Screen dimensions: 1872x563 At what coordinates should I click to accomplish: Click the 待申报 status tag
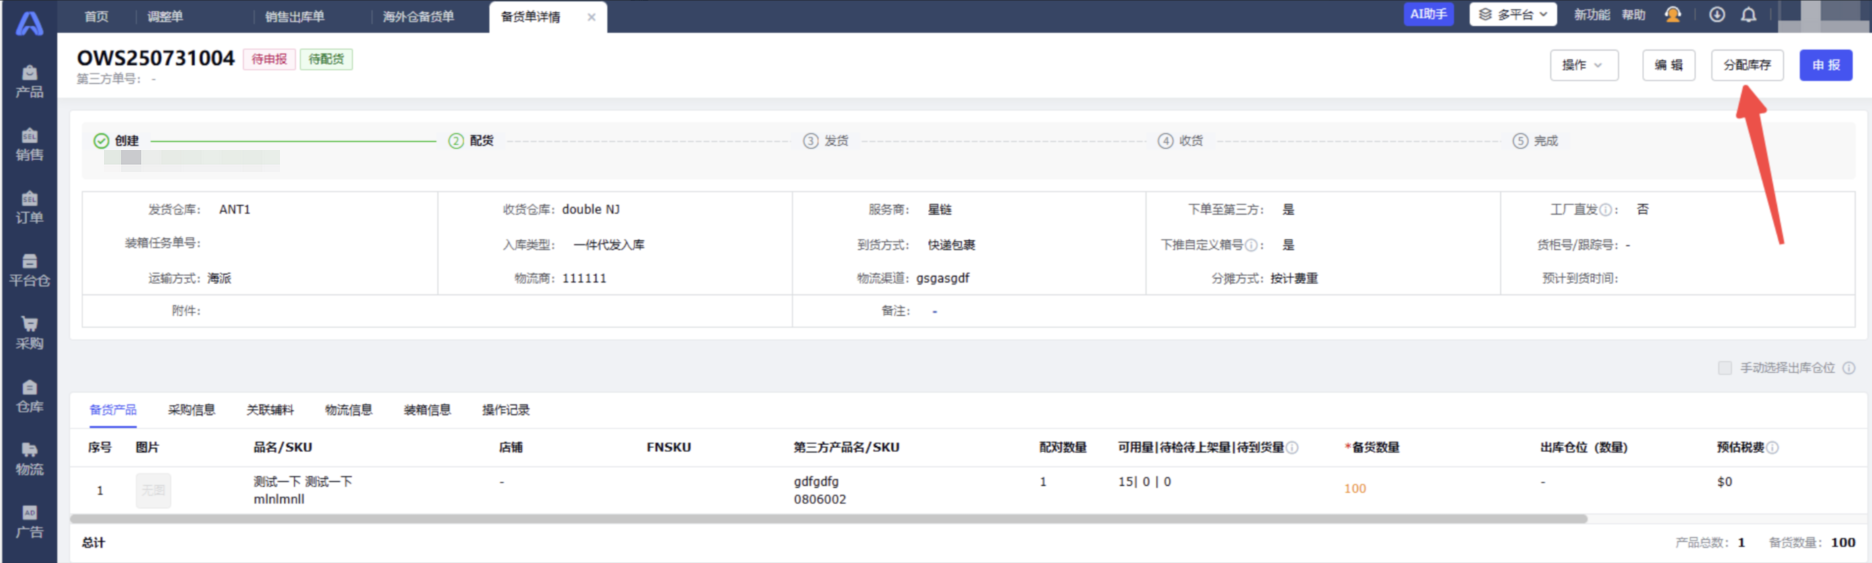[269, 59]
